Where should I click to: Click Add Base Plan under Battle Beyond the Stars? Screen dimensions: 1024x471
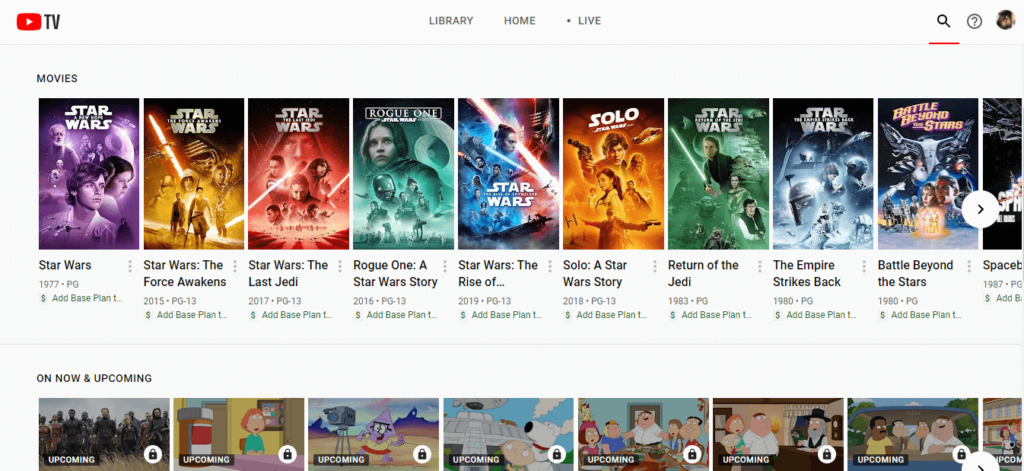[927, 315]
